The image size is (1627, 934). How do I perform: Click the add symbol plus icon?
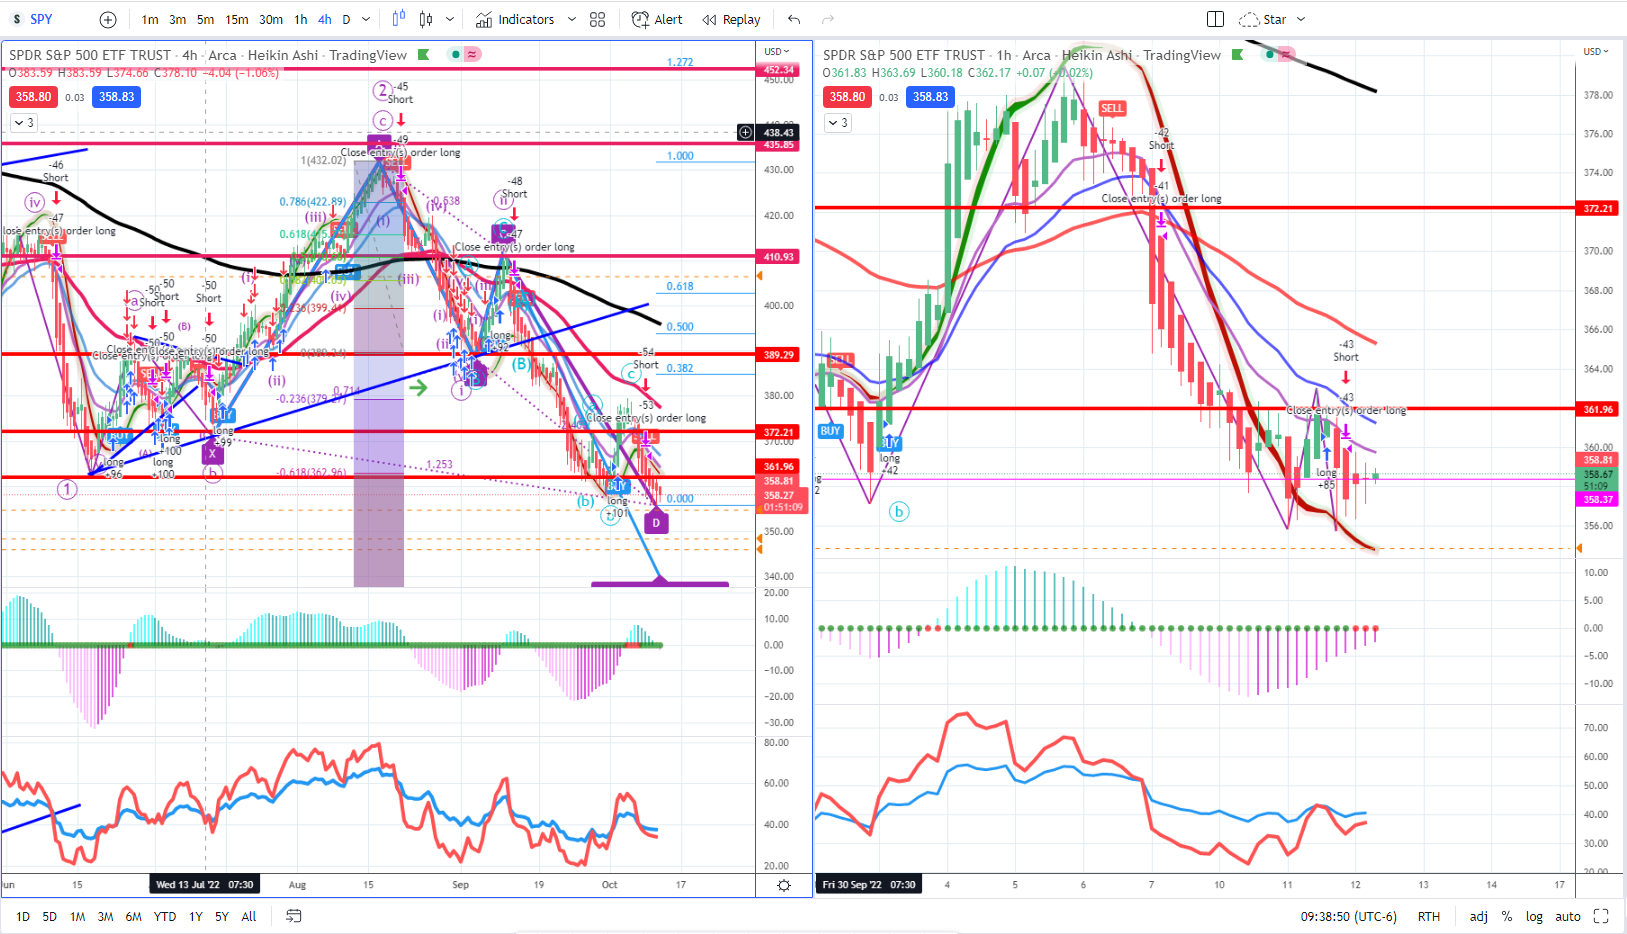pyautogui.click(x=108, y=19)
